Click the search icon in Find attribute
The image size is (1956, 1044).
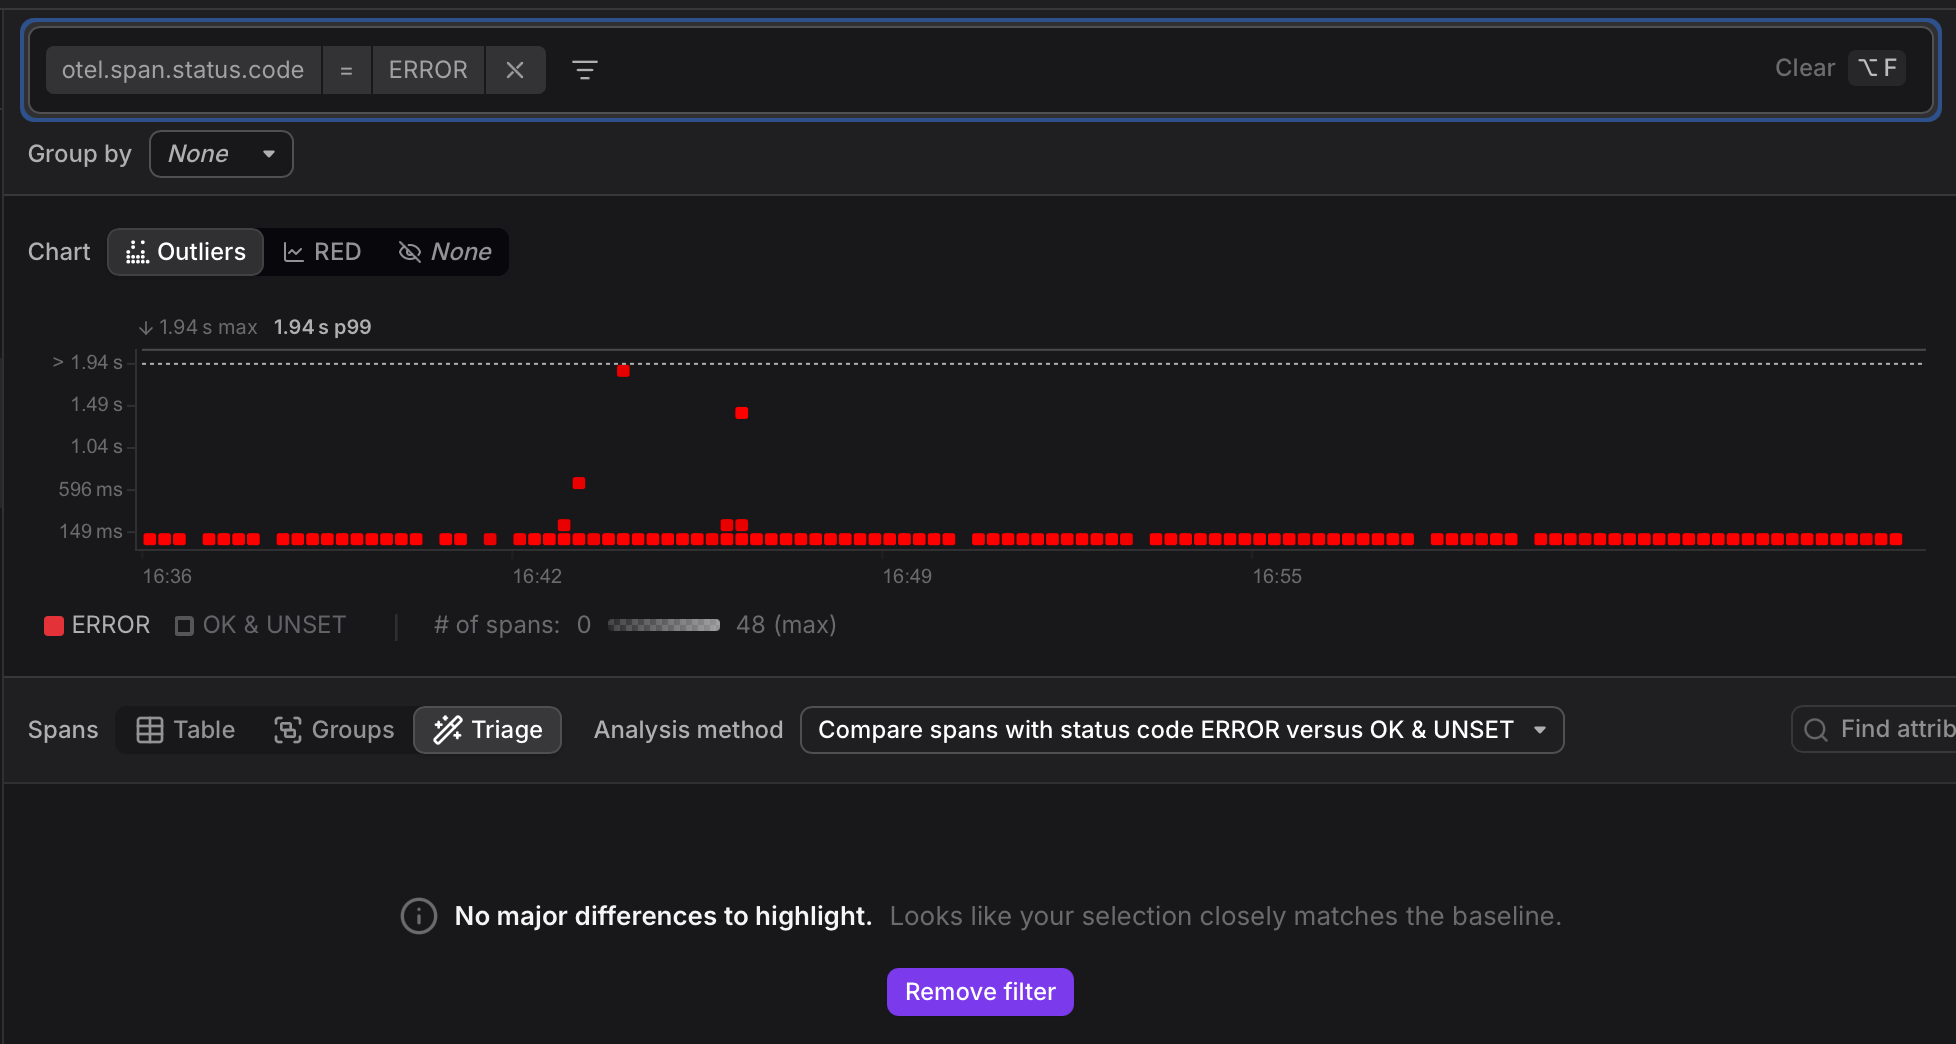click(1815, 730)
